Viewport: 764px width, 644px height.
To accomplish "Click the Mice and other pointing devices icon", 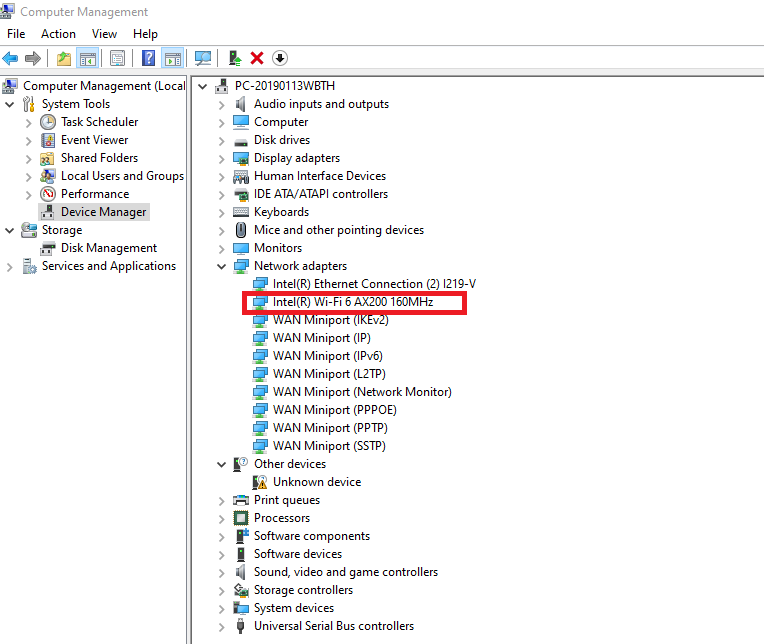I will coord(241,230).
